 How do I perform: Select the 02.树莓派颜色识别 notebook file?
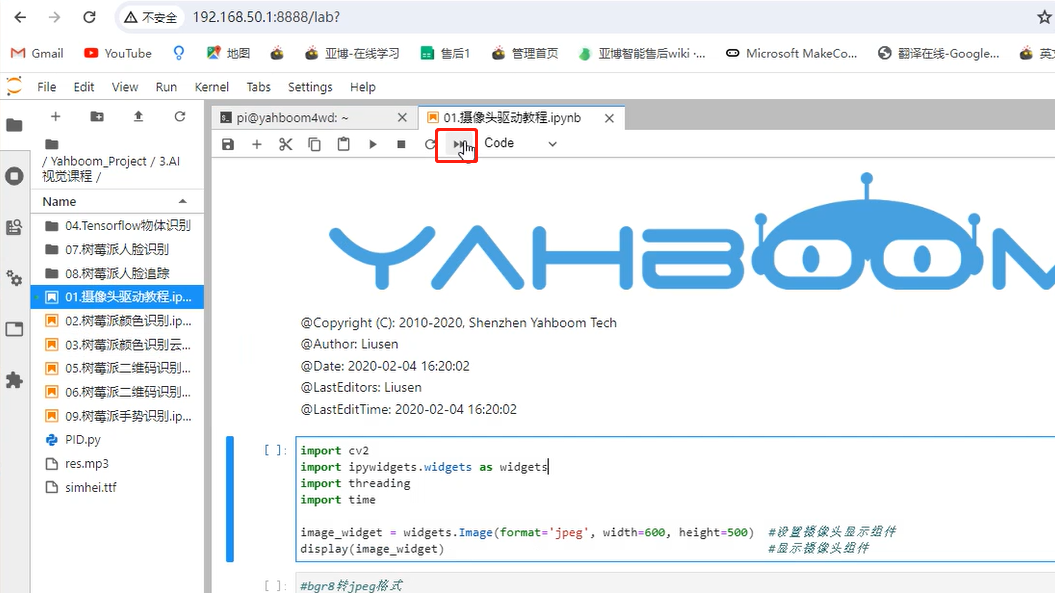118,321
